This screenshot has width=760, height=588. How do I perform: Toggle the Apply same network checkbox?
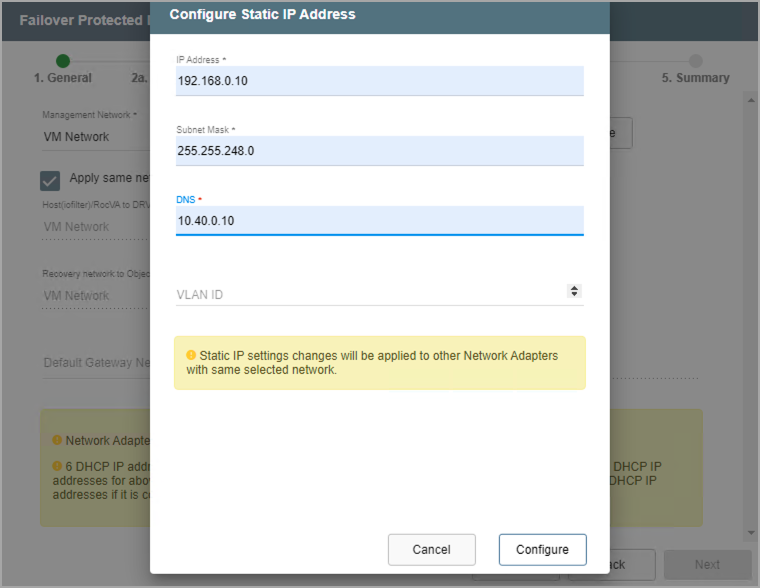click(50, 180)
